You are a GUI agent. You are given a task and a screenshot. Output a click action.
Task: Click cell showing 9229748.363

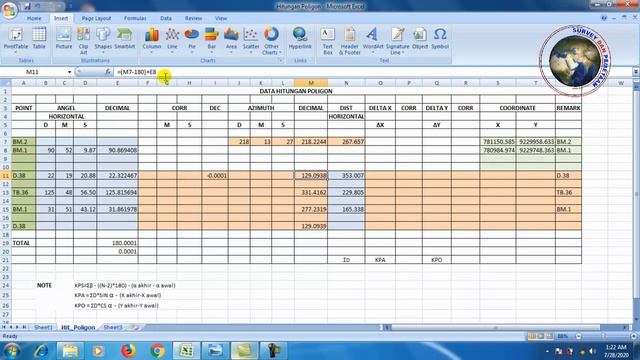(x=536, y=150)
